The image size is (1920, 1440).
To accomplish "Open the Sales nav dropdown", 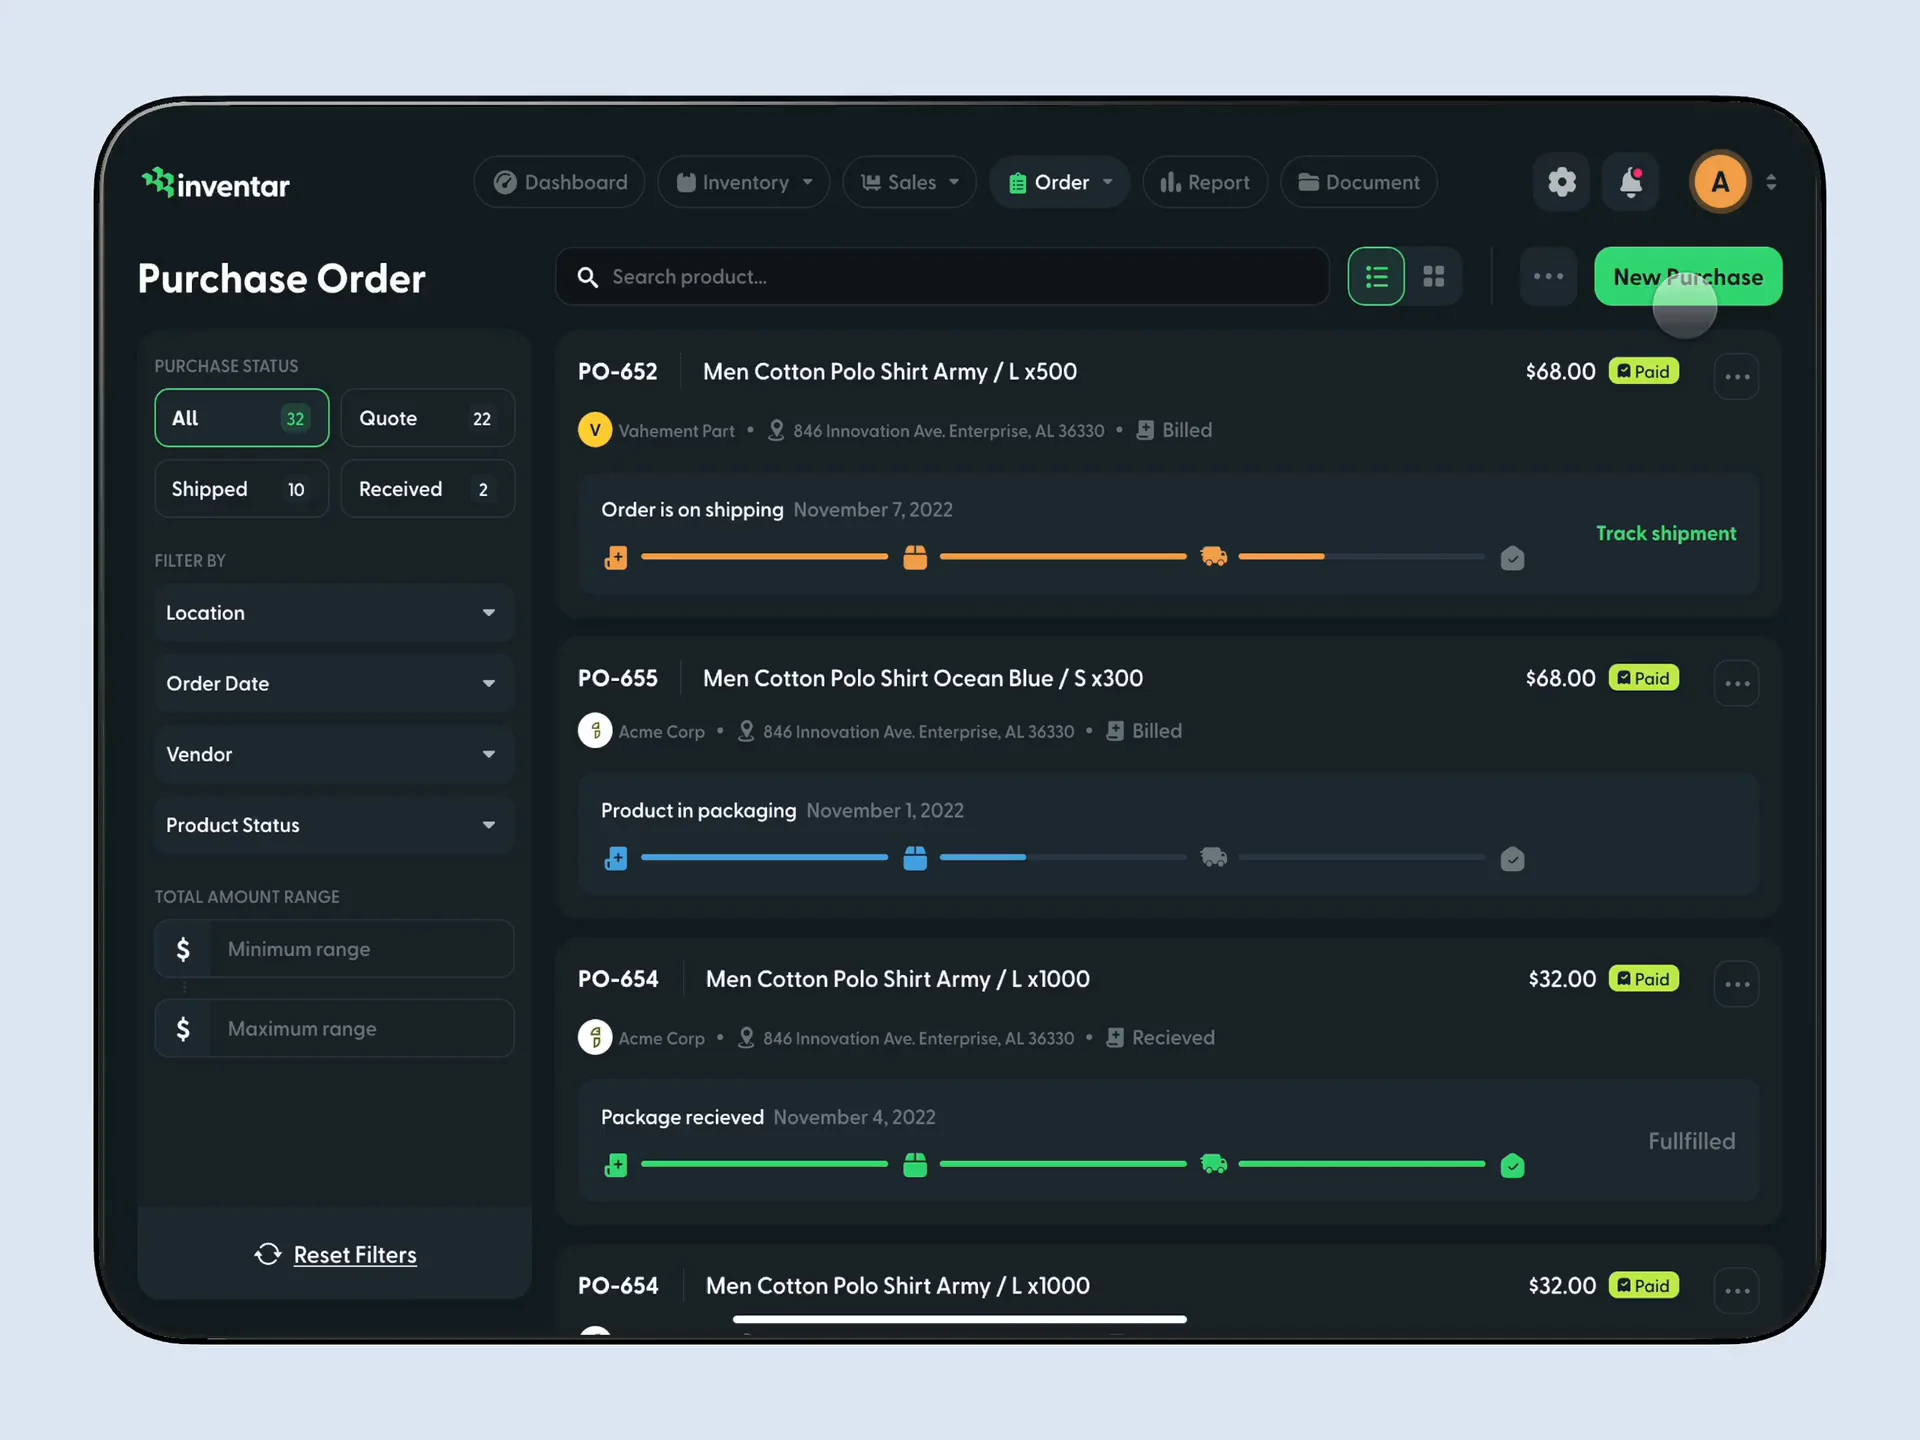I will point(909,182).
